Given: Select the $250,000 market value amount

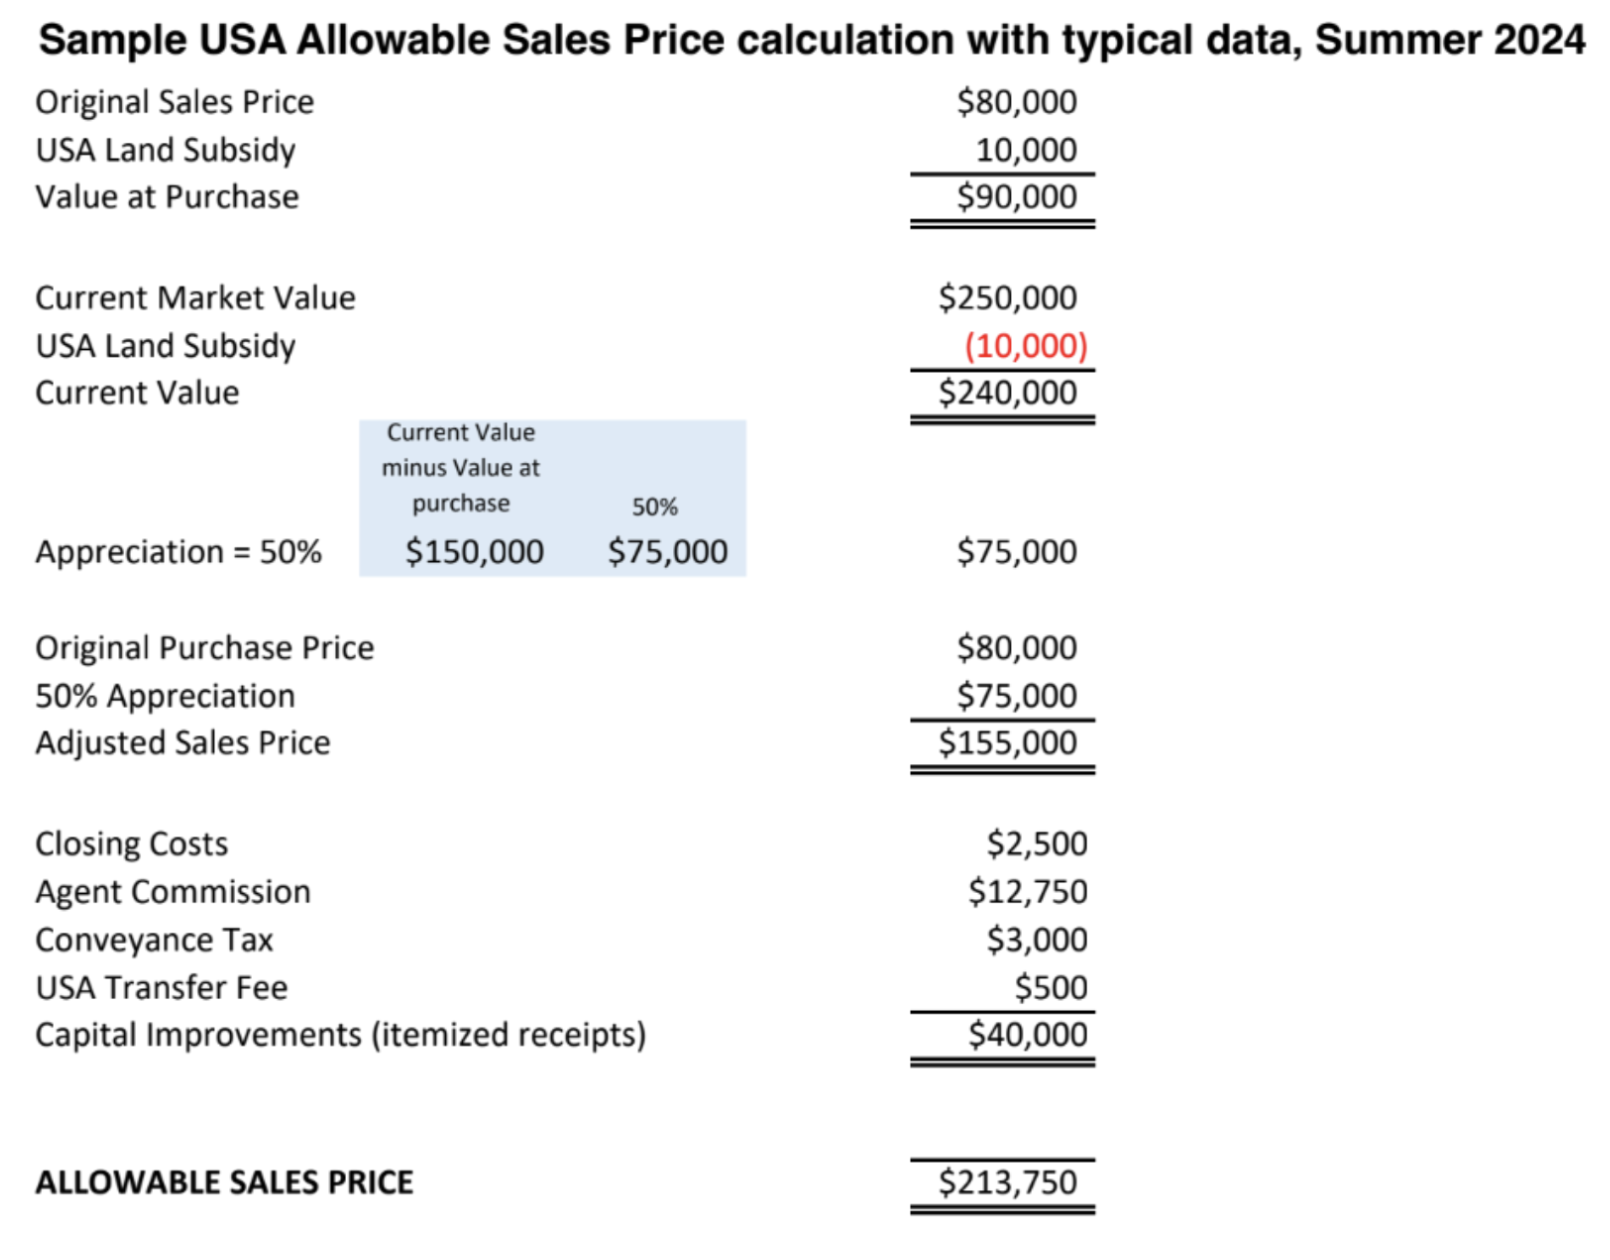Looking at the screenshot, I should [x=1007, y=298].
